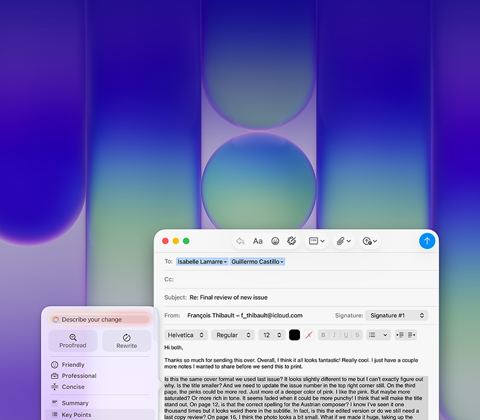Open the background color swatch with red slash
This screenshot has height=420, width=480.
pos(309,335)
